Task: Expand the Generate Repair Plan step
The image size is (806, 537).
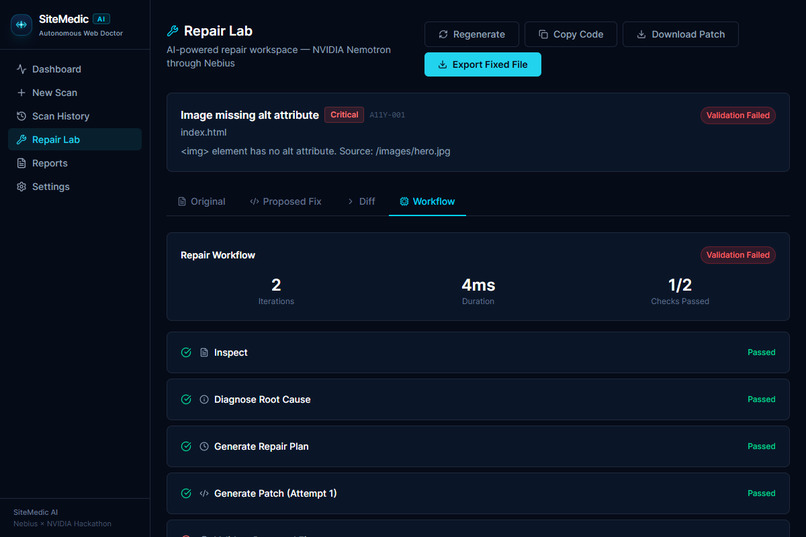Action: point(478,446)
